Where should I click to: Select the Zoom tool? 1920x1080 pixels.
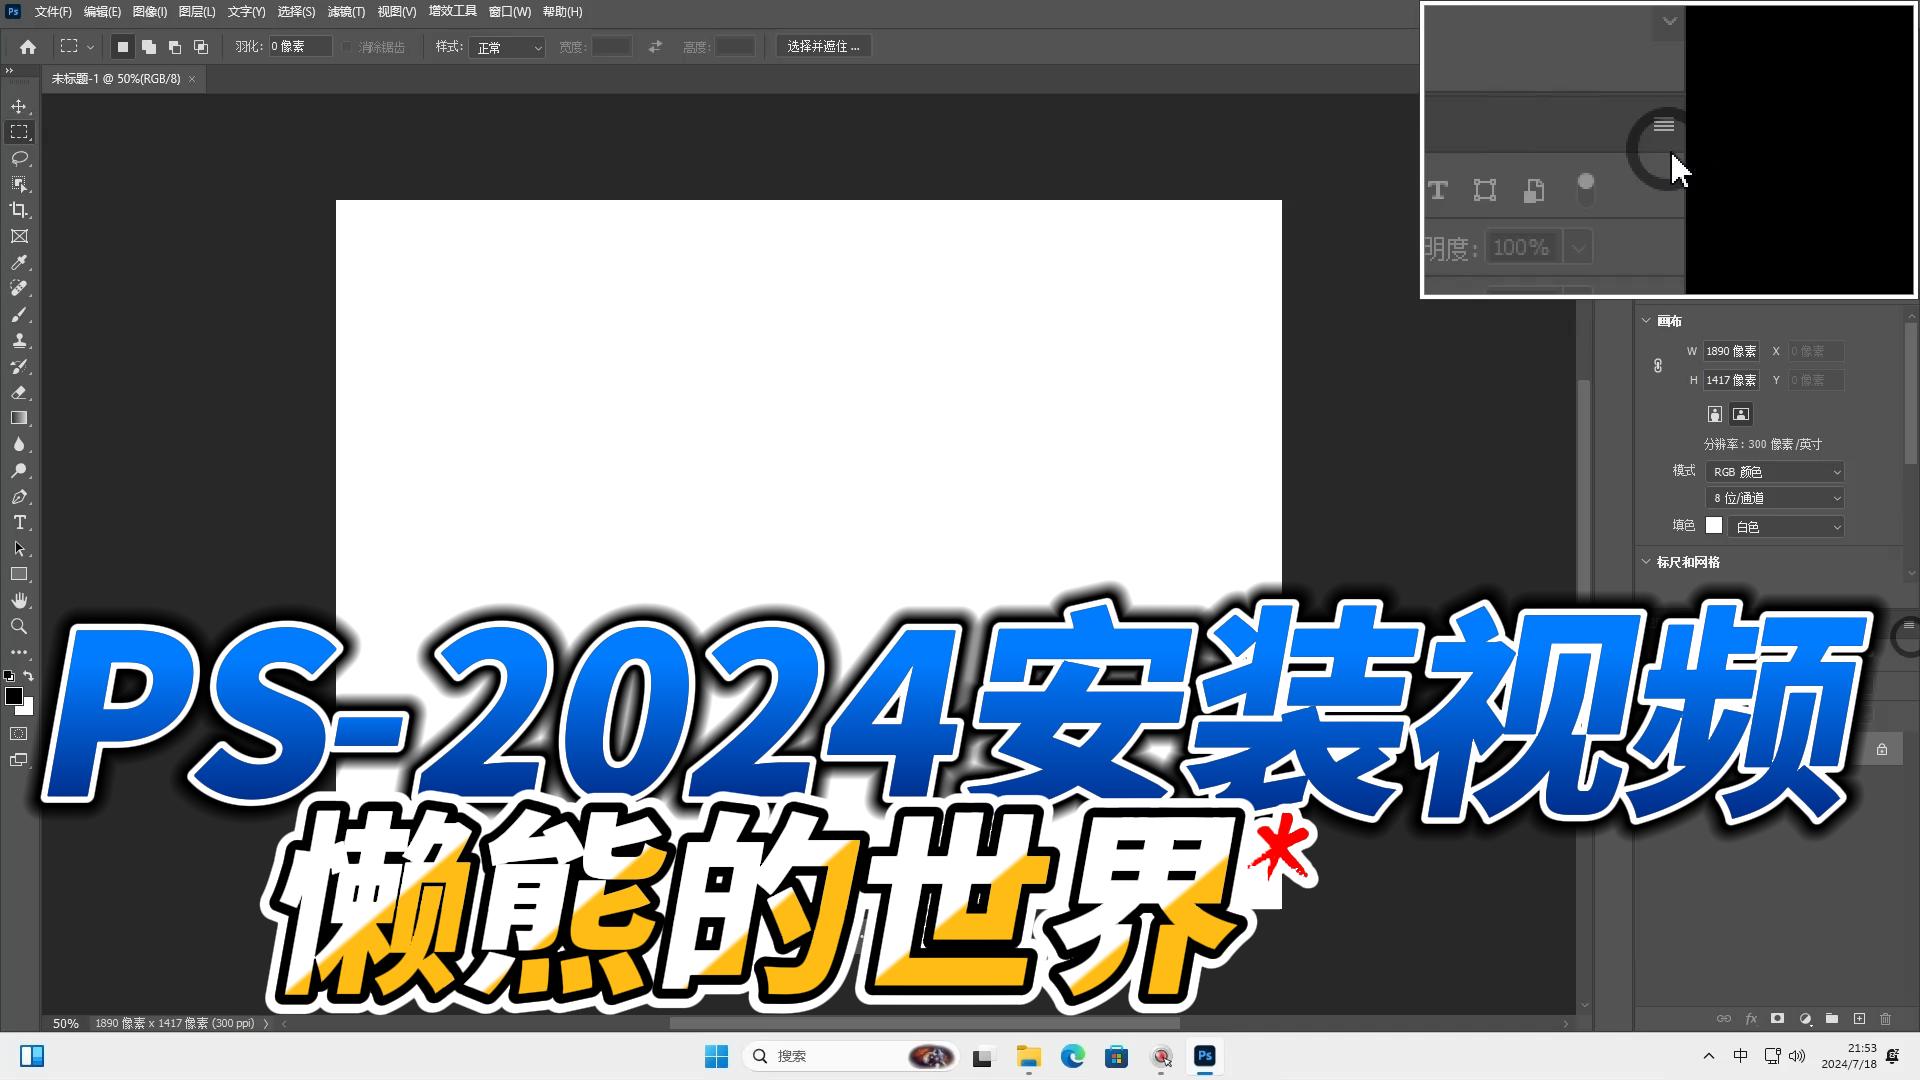pos(19,627)
